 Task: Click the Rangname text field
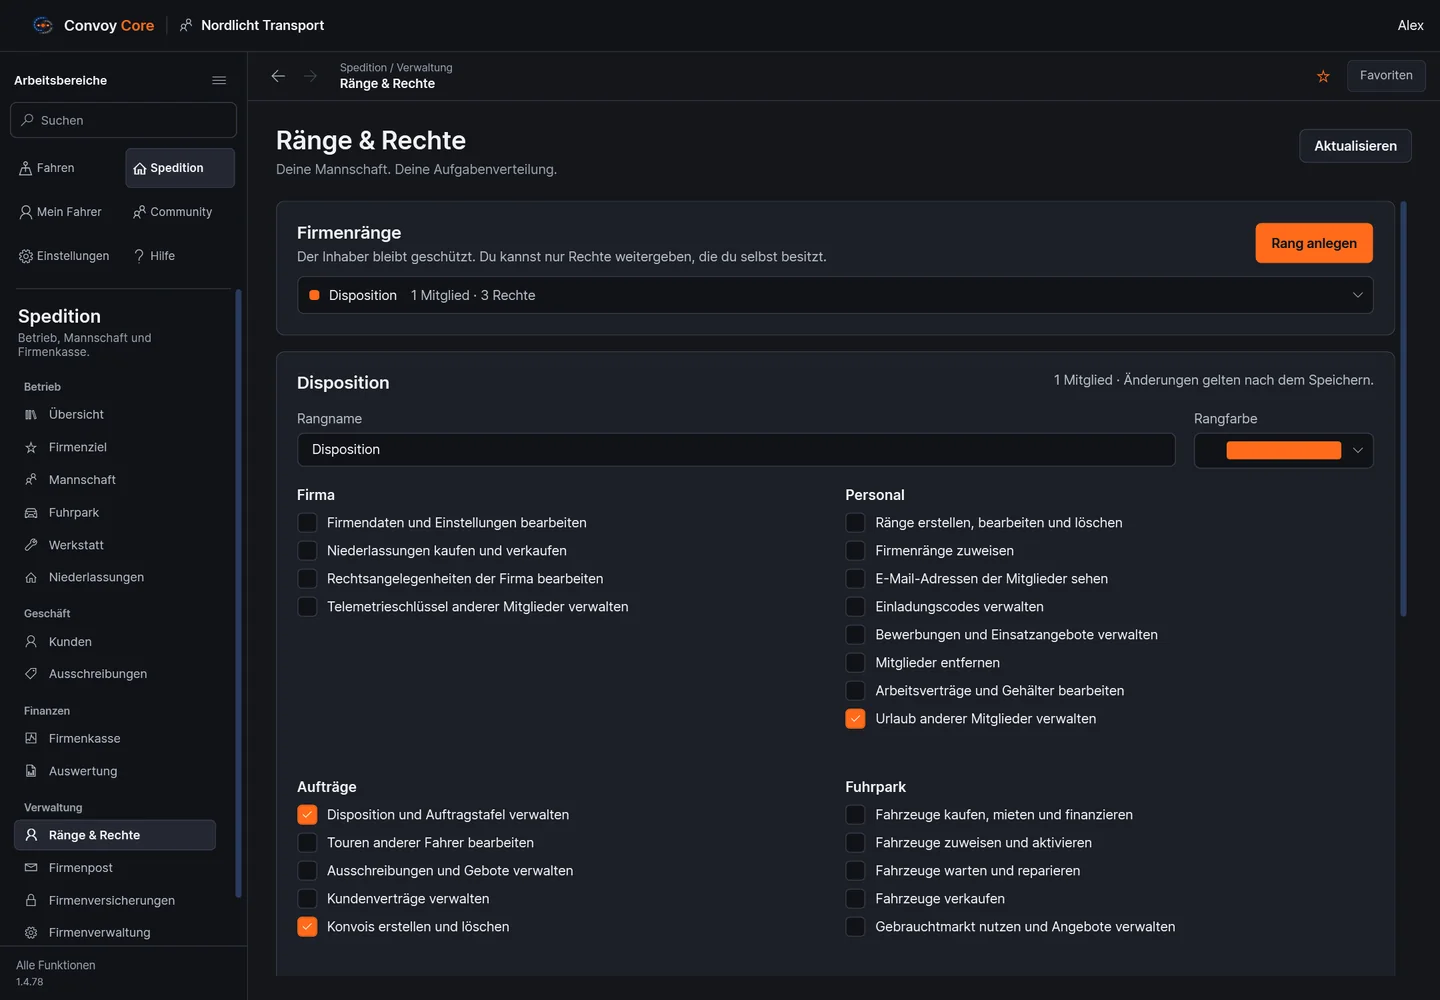(736, 450)
